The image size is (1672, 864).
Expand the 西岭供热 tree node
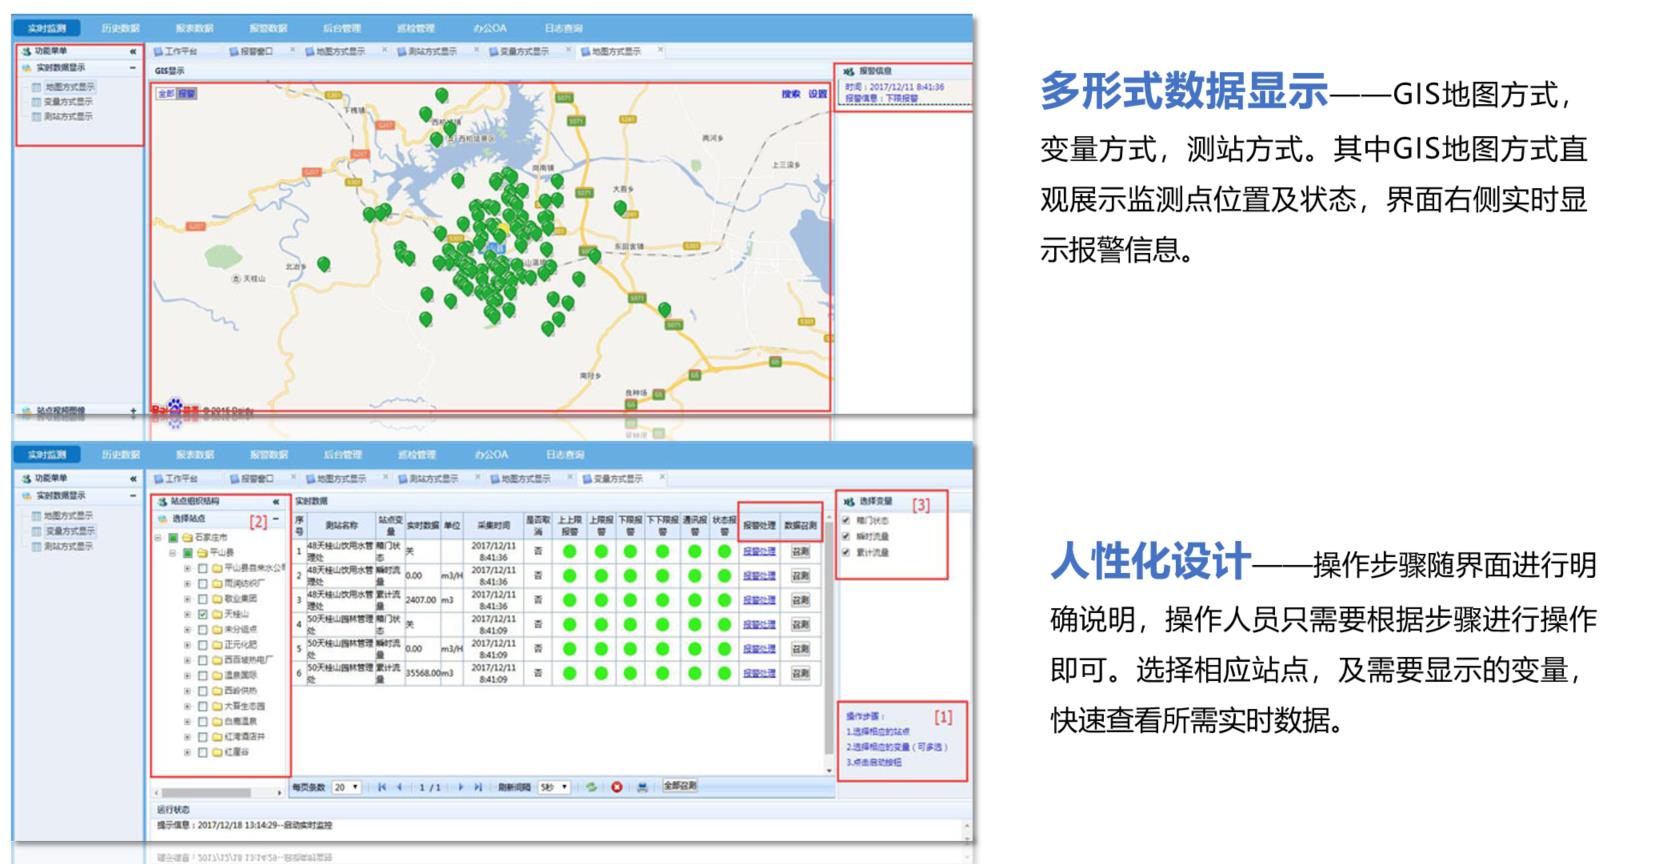188,691
